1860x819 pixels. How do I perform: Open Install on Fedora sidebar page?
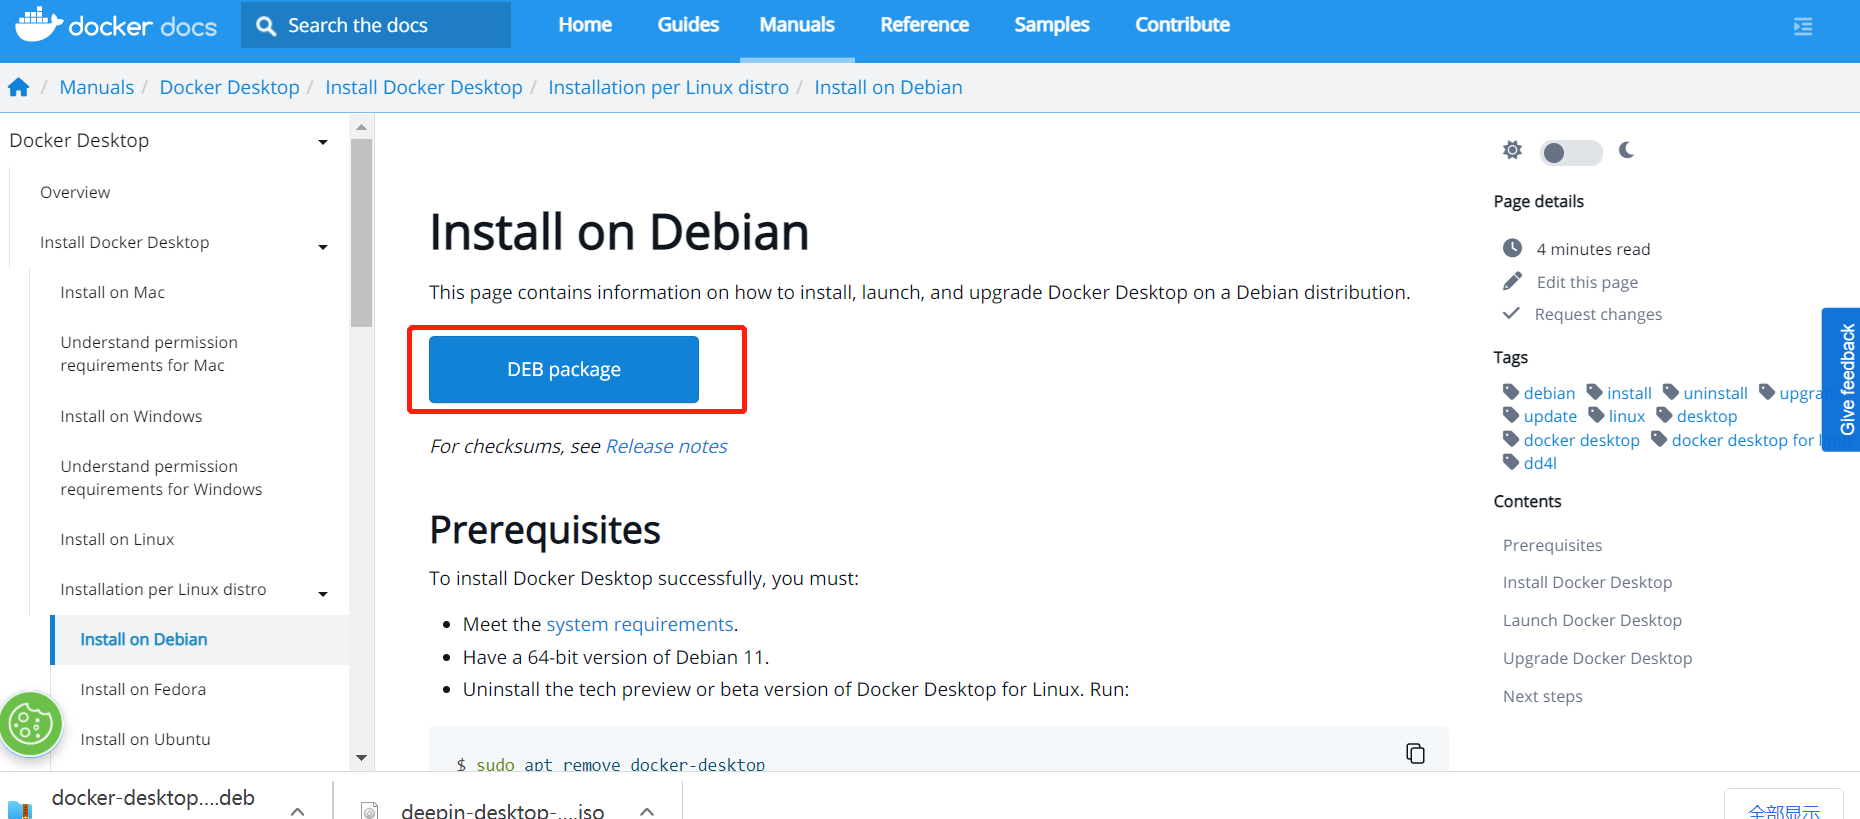pos(143,690)
